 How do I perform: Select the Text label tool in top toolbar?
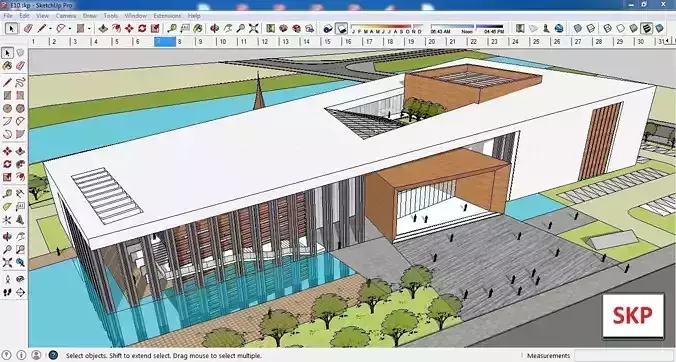tap(185, 28)
